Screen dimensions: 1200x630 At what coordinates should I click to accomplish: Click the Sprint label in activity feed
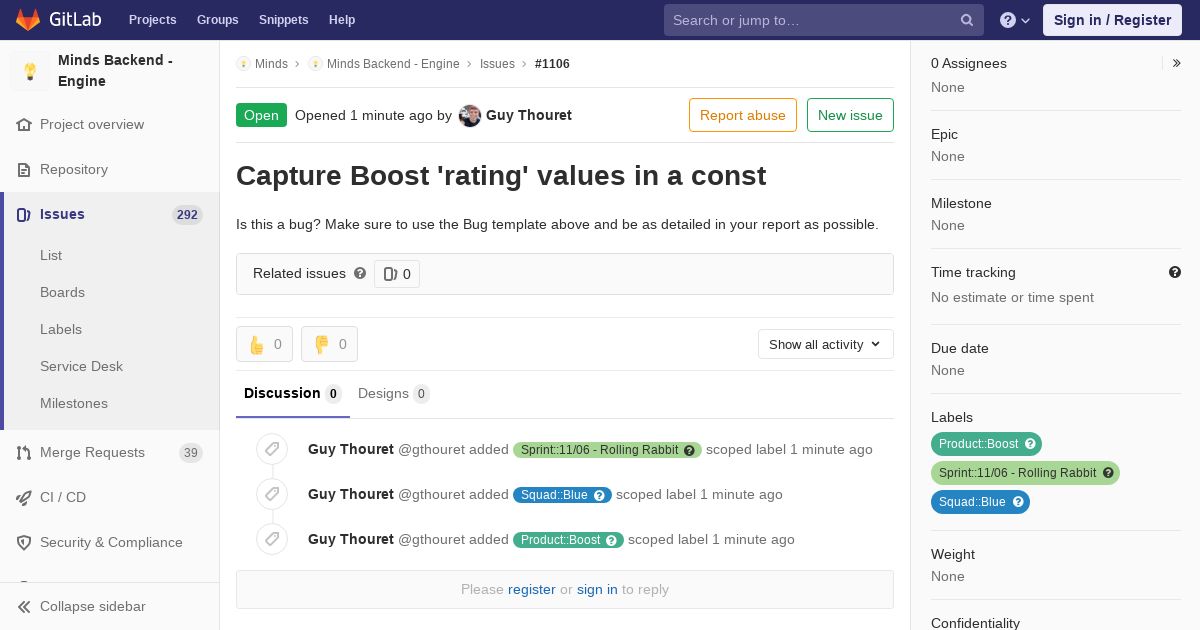point(607,450)
